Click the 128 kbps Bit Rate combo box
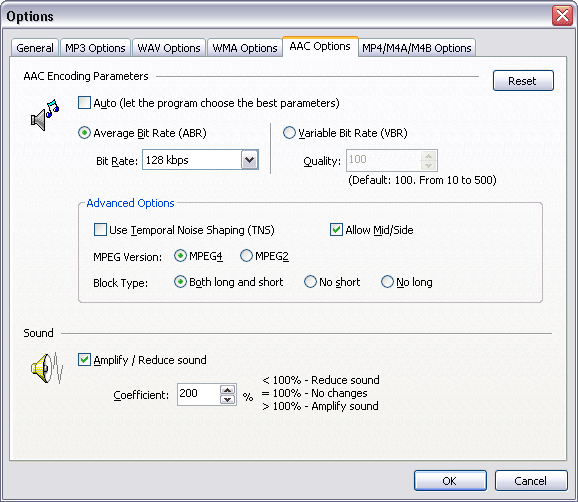 coord(201,160)
